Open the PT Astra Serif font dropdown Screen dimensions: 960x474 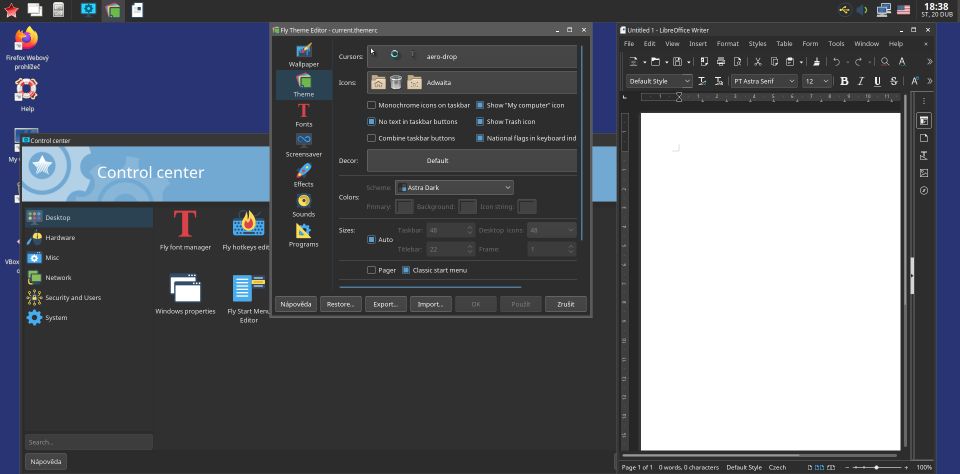tap(764, 81)
